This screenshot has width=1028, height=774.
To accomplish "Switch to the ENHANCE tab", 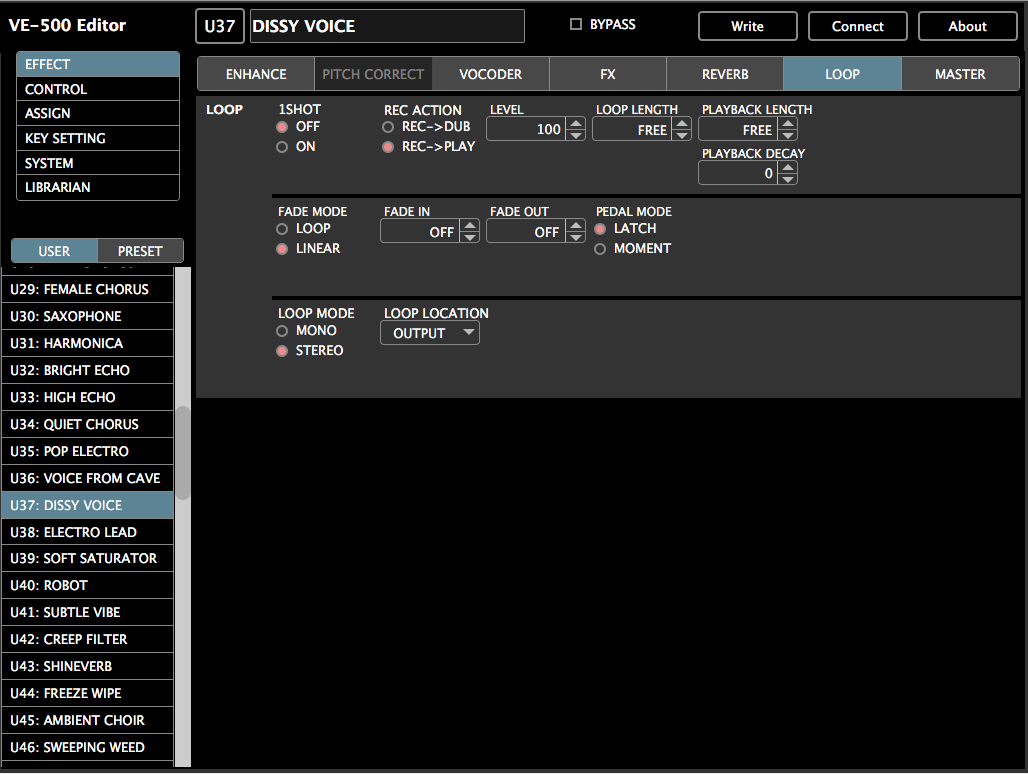I will (256, 74).
